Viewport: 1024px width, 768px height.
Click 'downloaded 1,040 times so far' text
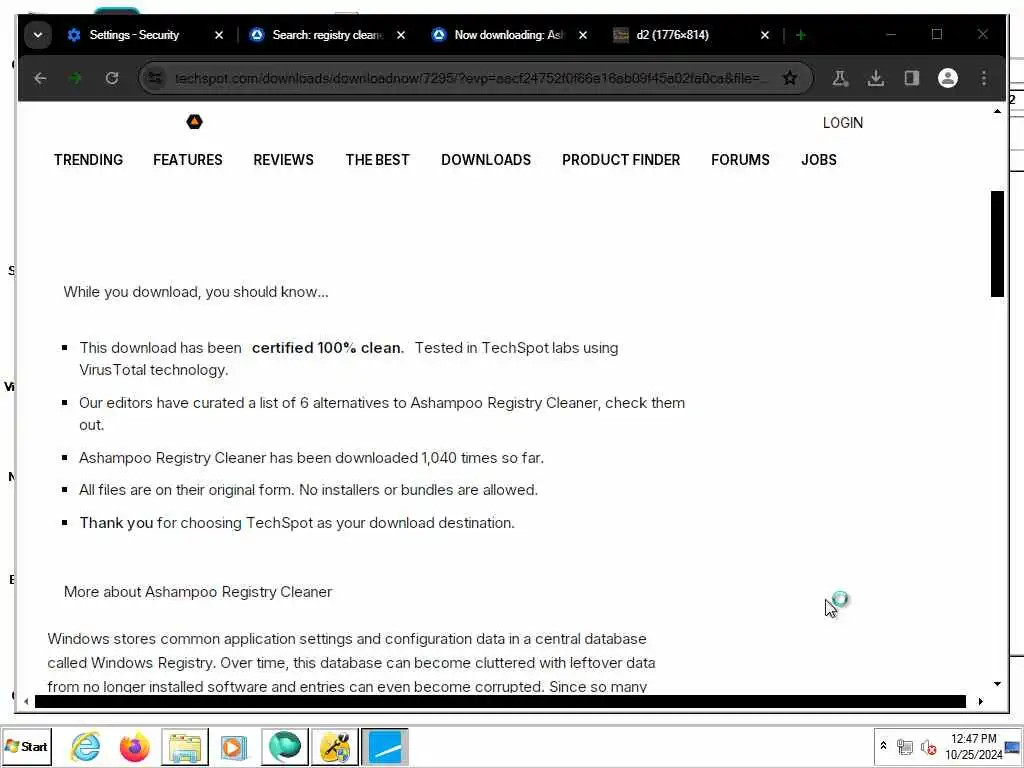coord(440,458)
